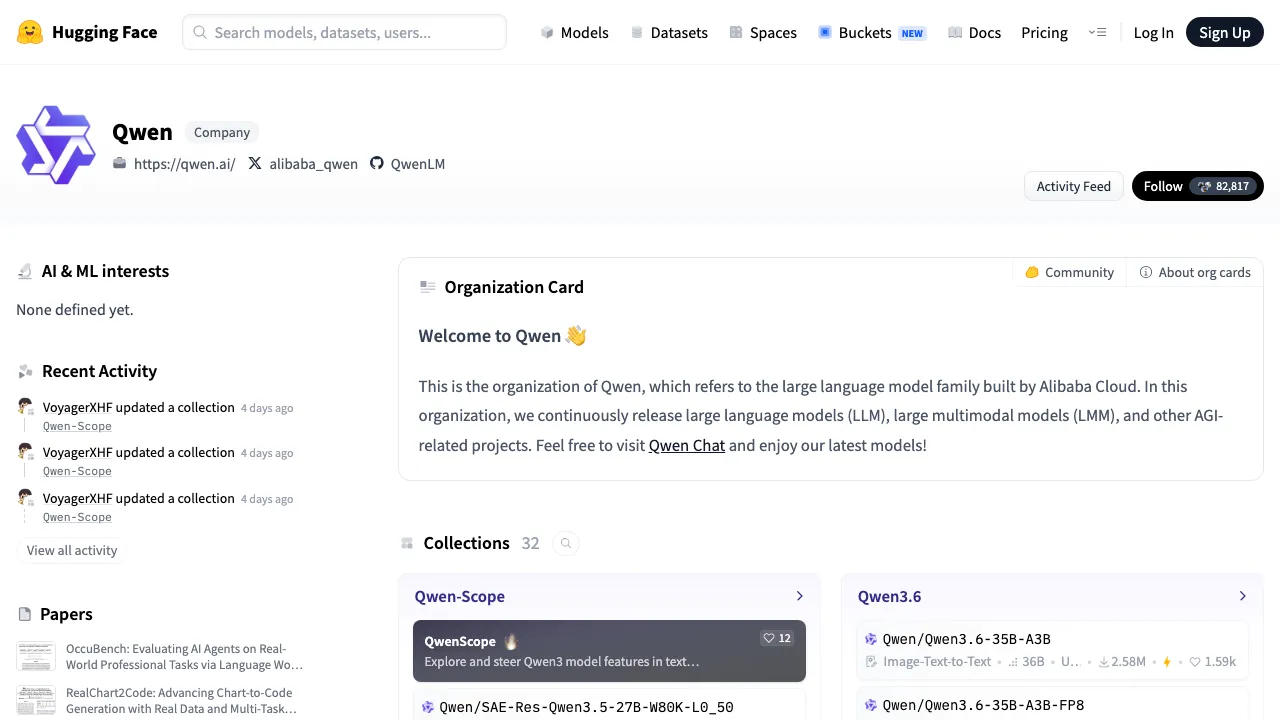Click the Hugging Face brand name text

(104, 32)
